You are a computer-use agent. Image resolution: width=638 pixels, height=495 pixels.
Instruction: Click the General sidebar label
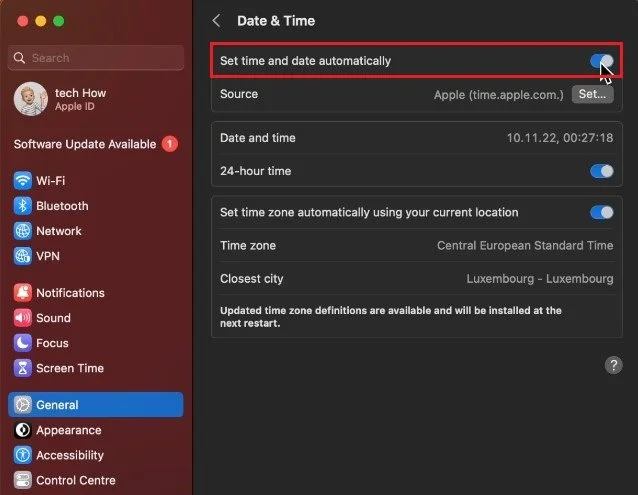click(x=57, y=405)
